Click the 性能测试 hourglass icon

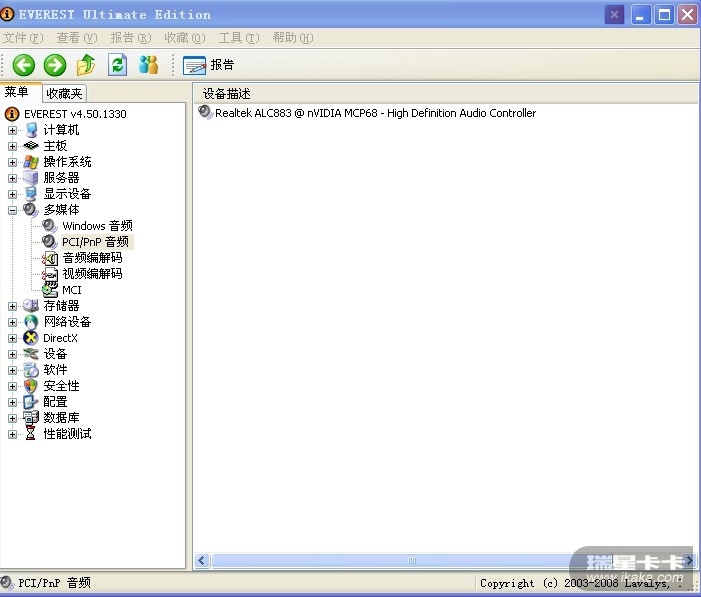coord(30,433)
